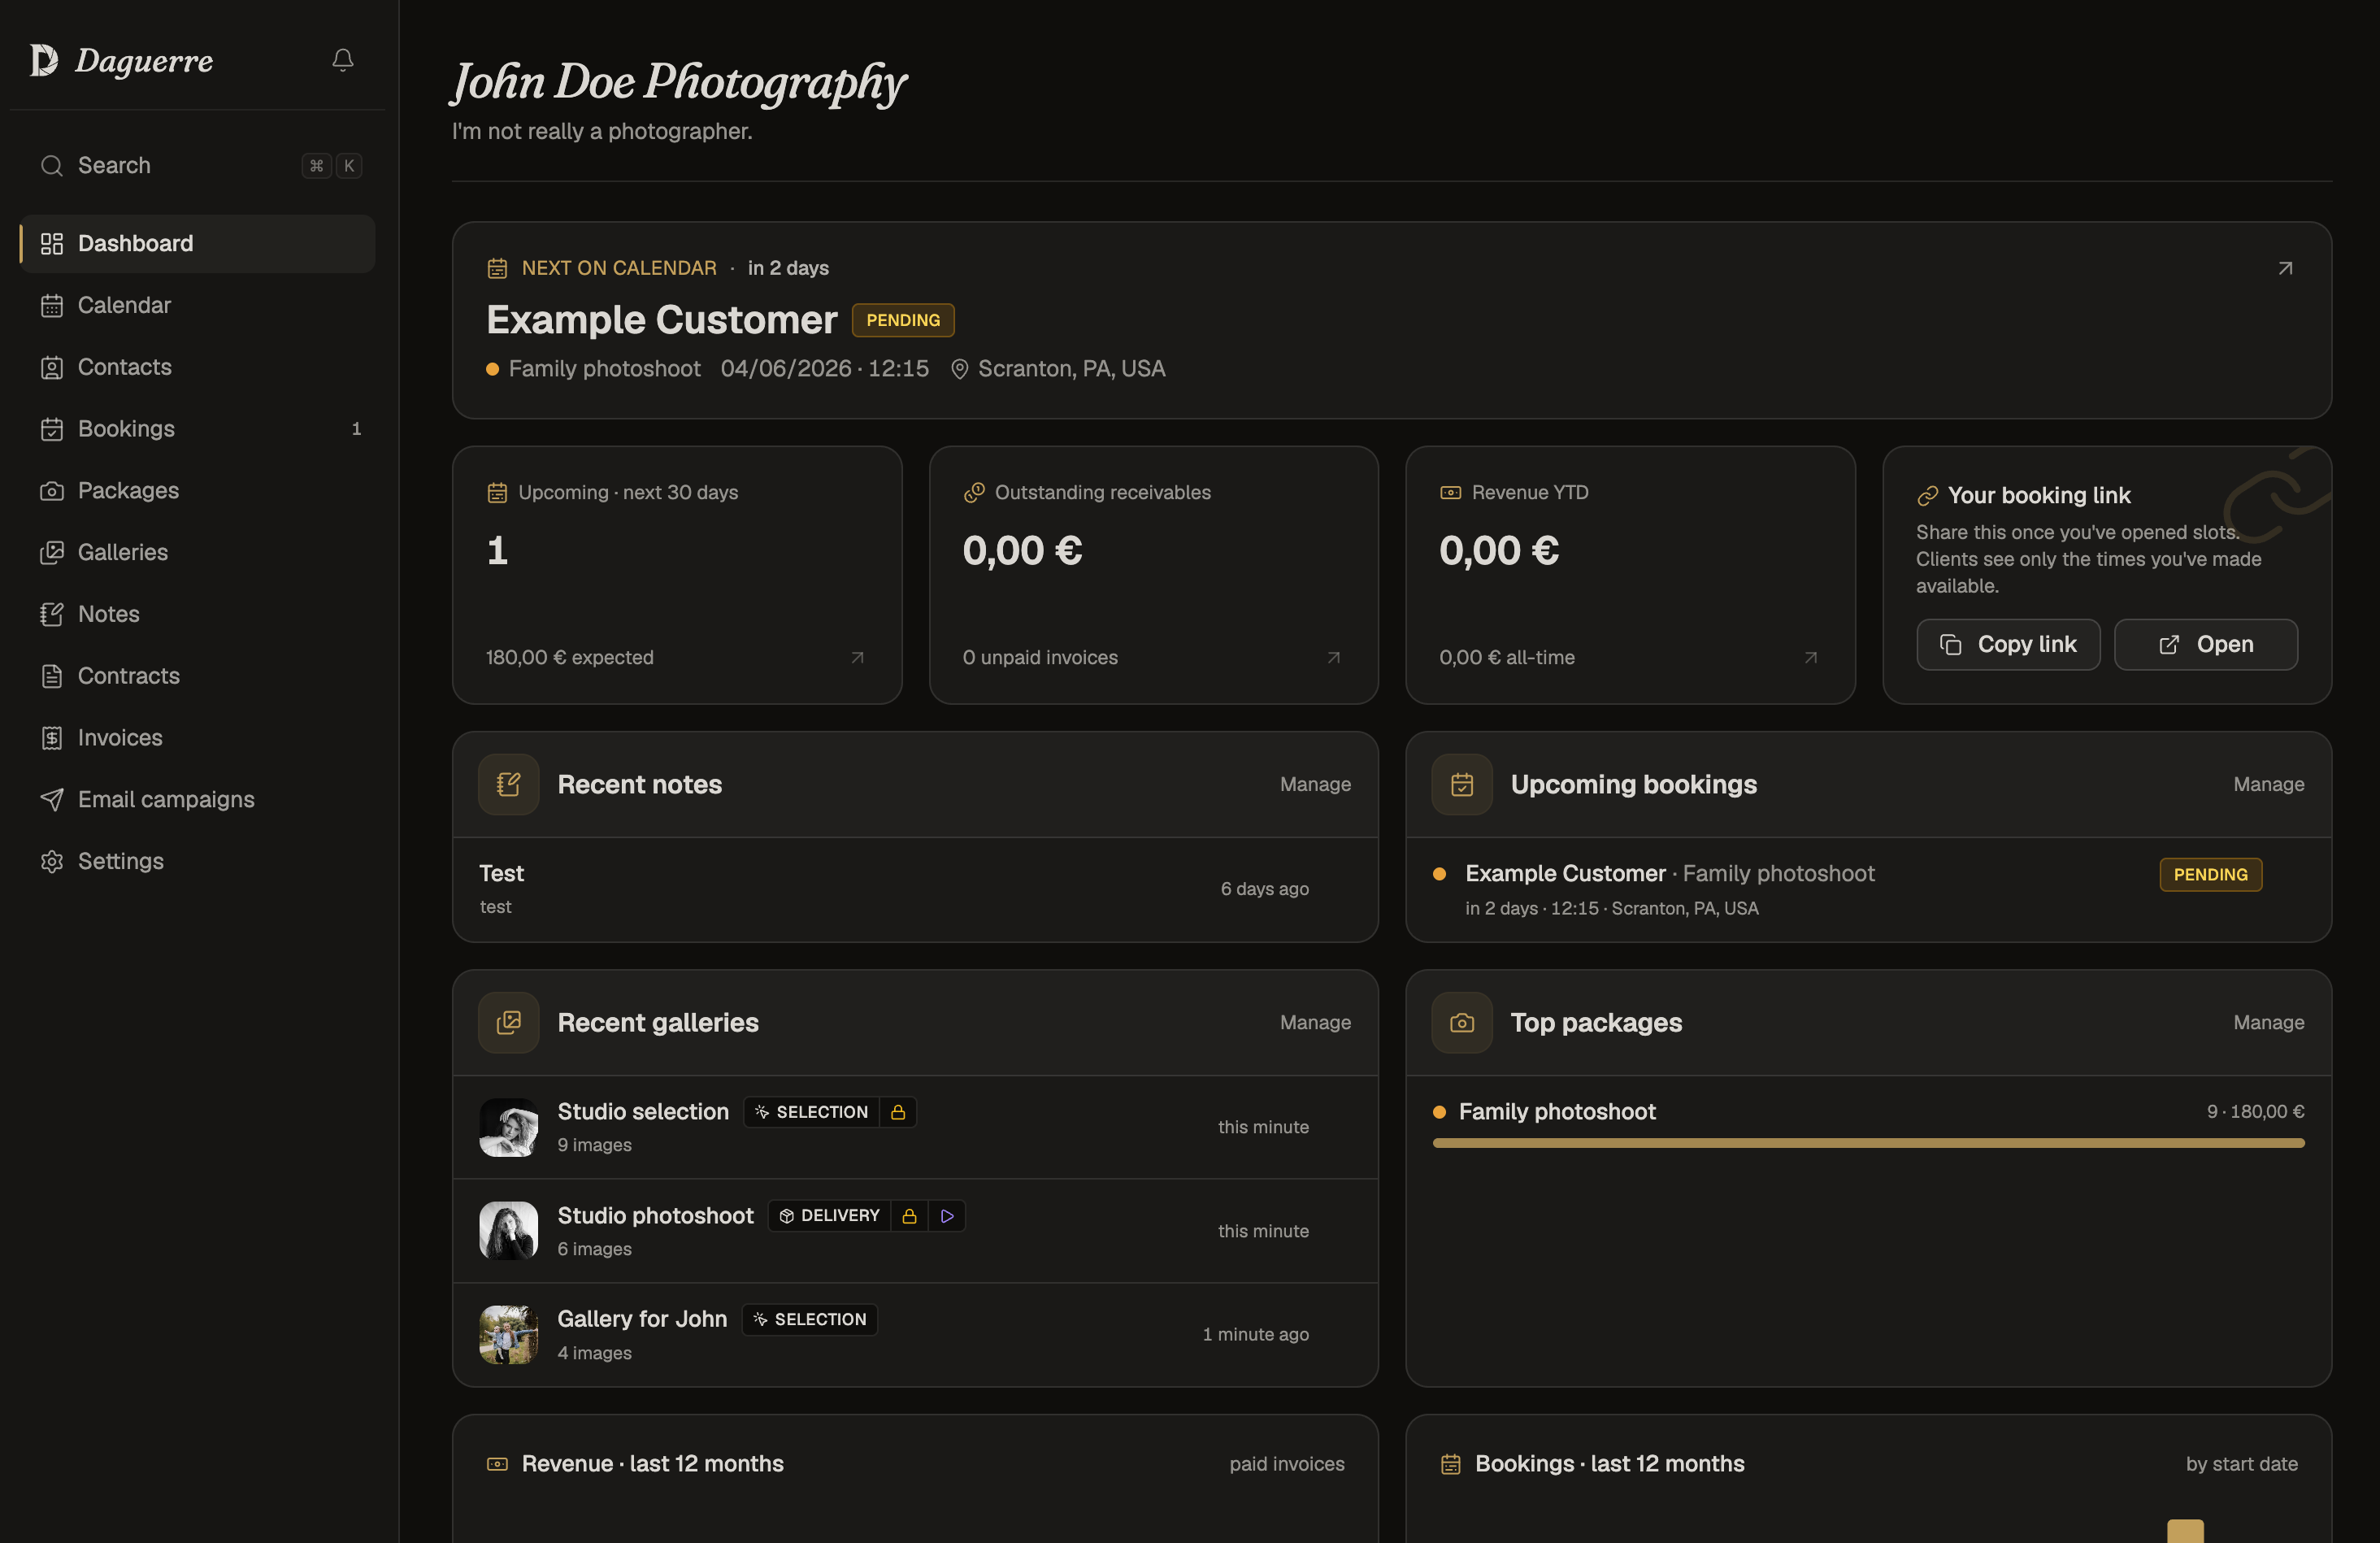This screenshot has height=1543, width=2380.
Task: Click the gold bar in Bookings chart
Action: [2185, 1531]
